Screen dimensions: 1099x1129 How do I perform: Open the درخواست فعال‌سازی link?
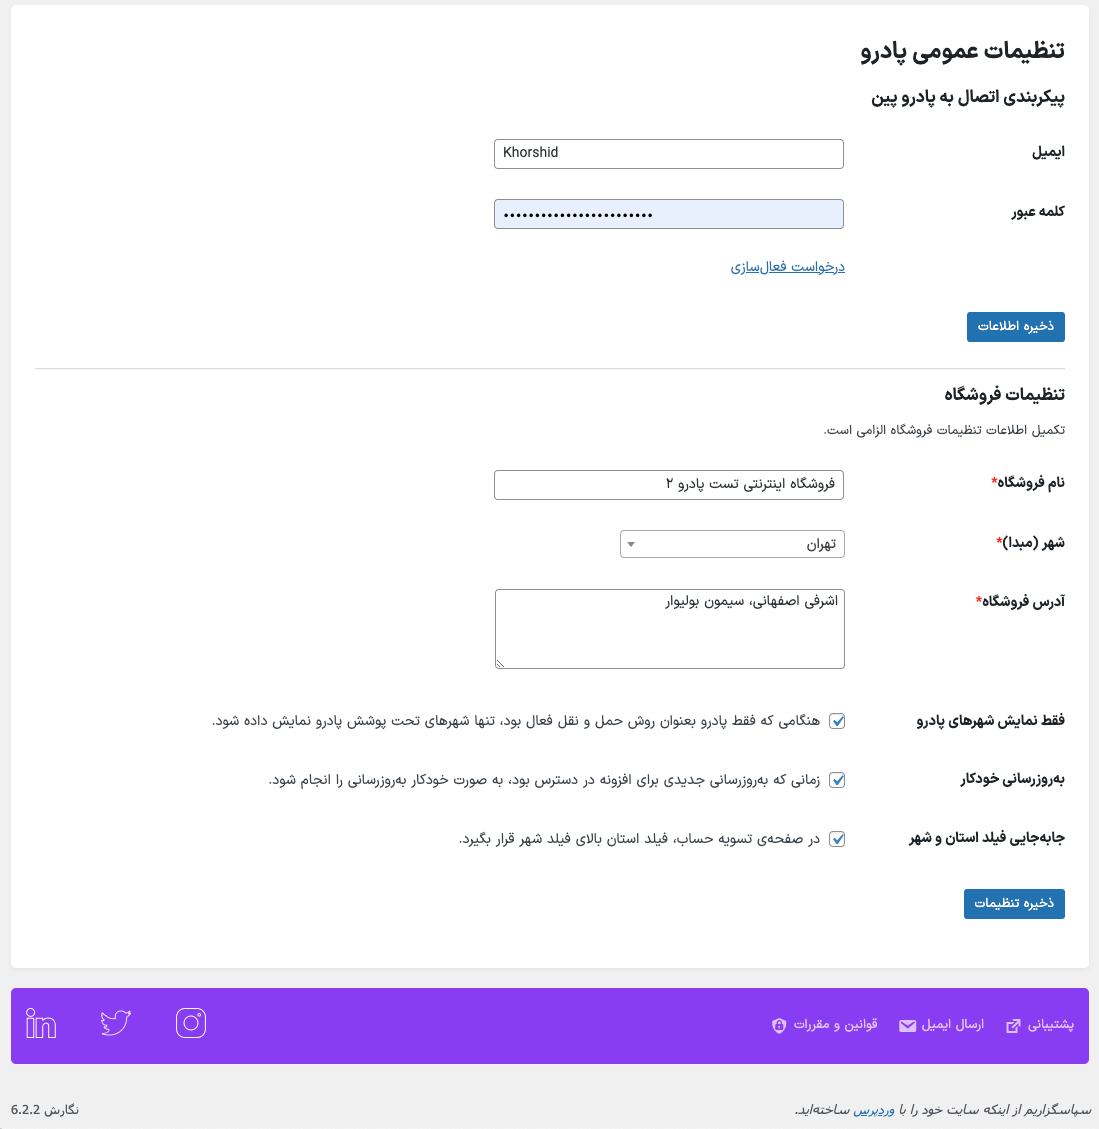coord(788,267)
